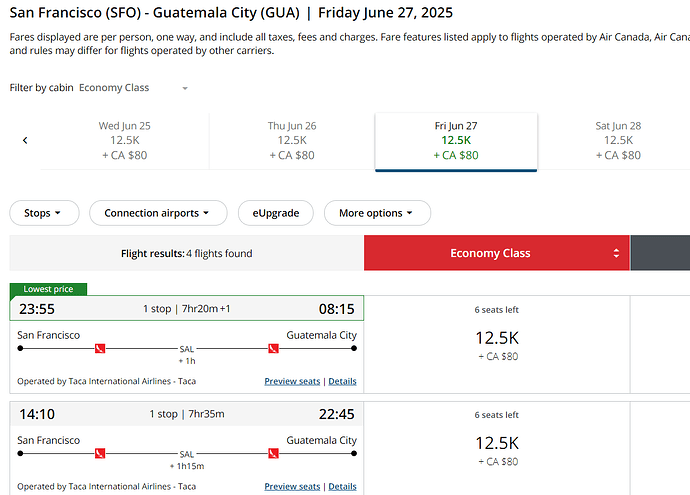Image resolution: width=690 pixels, height=495 pixels.
Task: Open Details link for the 14:10 flight
Action: point(342,487)
